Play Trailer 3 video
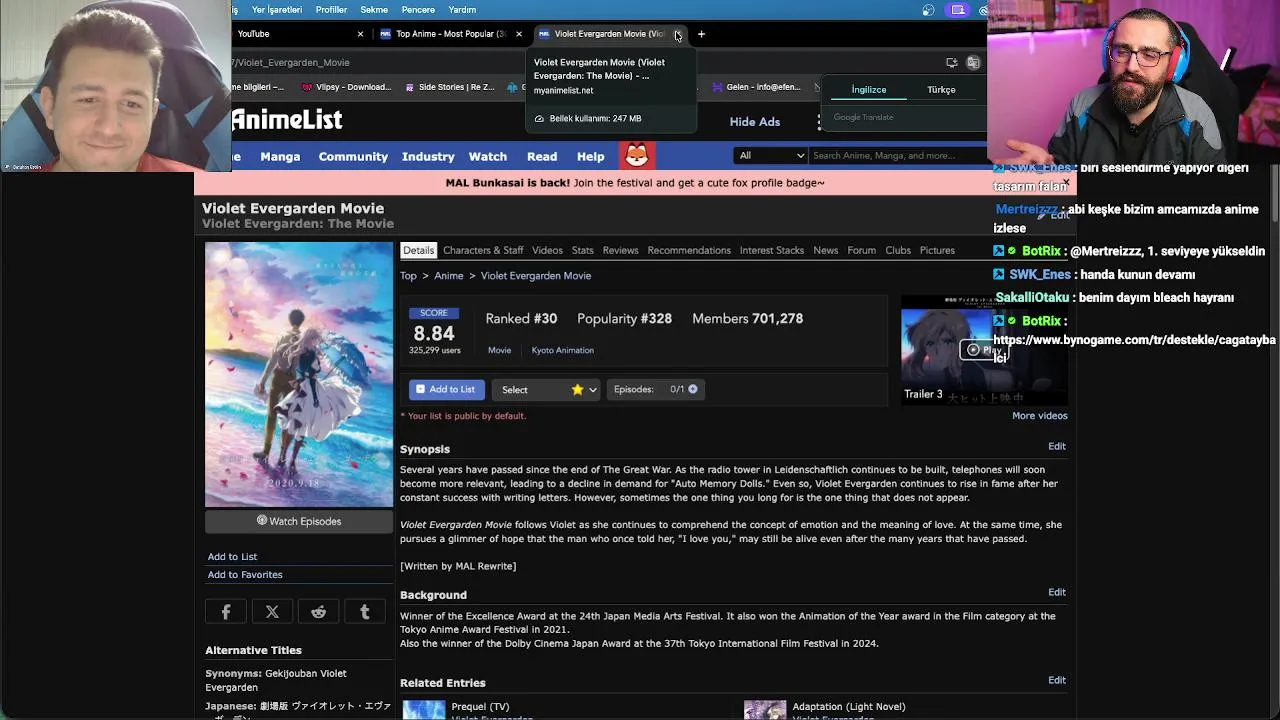The image size is (1280, 720). click(x=983, y=349)
